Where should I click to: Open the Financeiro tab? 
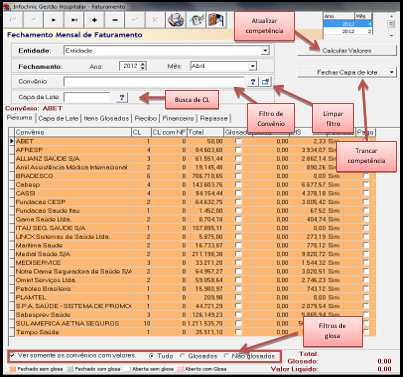coord(178,118)
